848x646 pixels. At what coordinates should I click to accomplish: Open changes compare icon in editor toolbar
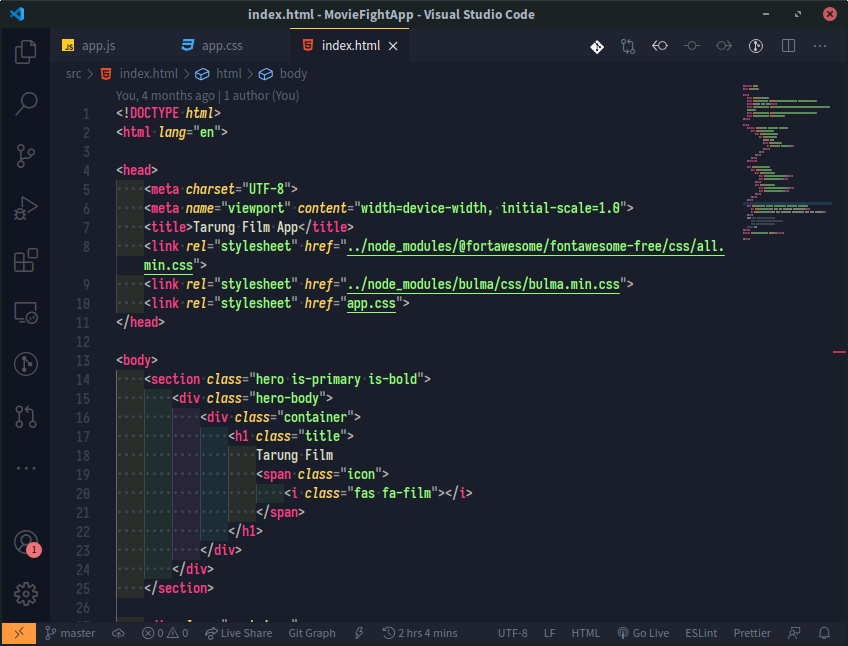(628, 47)
